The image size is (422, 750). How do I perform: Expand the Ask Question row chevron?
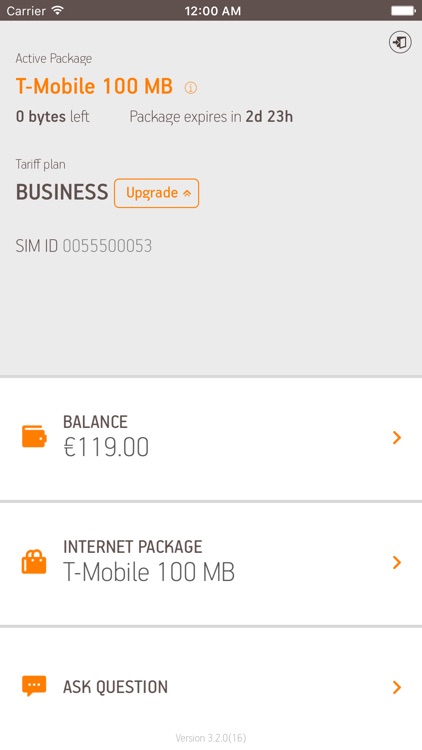coord(397,687)
